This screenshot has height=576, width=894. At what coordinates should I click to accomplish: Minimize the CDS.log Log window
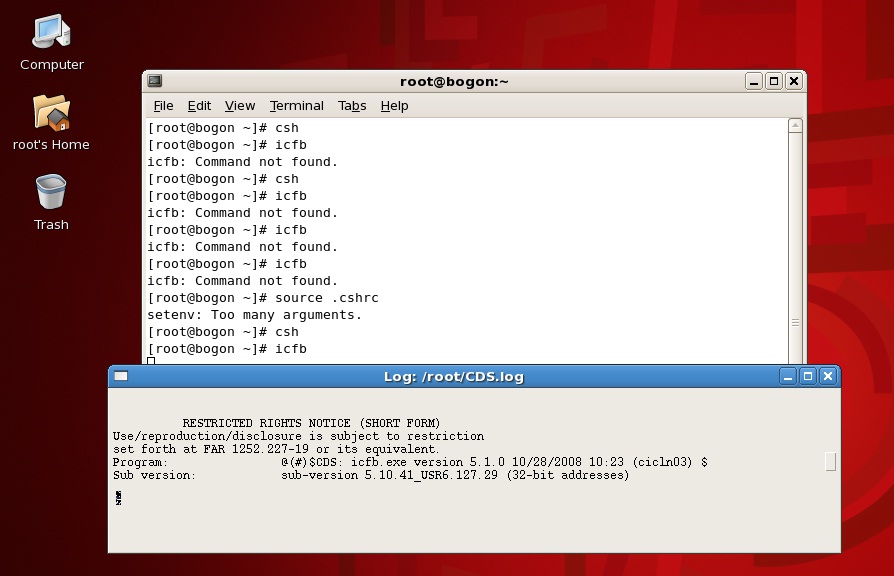pyautogui.click(x=788, y=376)
